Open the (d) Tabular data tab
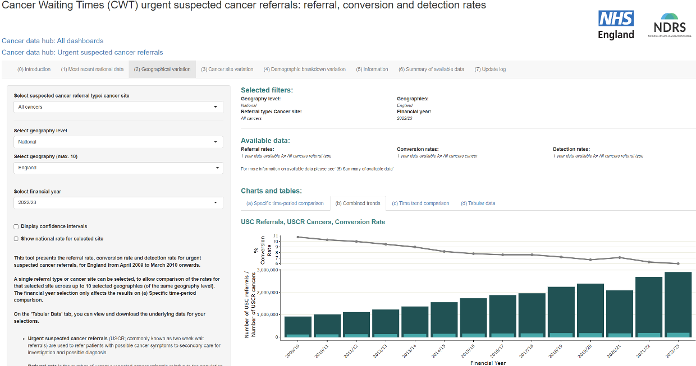 pyautogui.click(x=478, y=203)
